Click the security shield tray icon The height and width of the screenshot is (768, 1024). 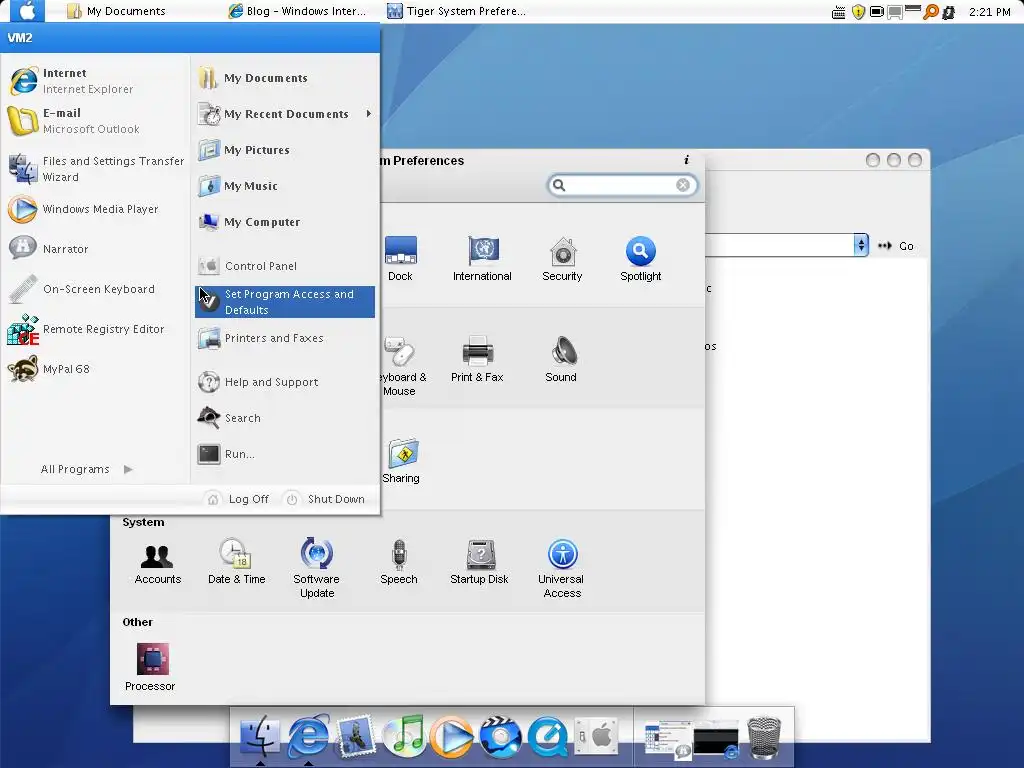coord(859,12)
